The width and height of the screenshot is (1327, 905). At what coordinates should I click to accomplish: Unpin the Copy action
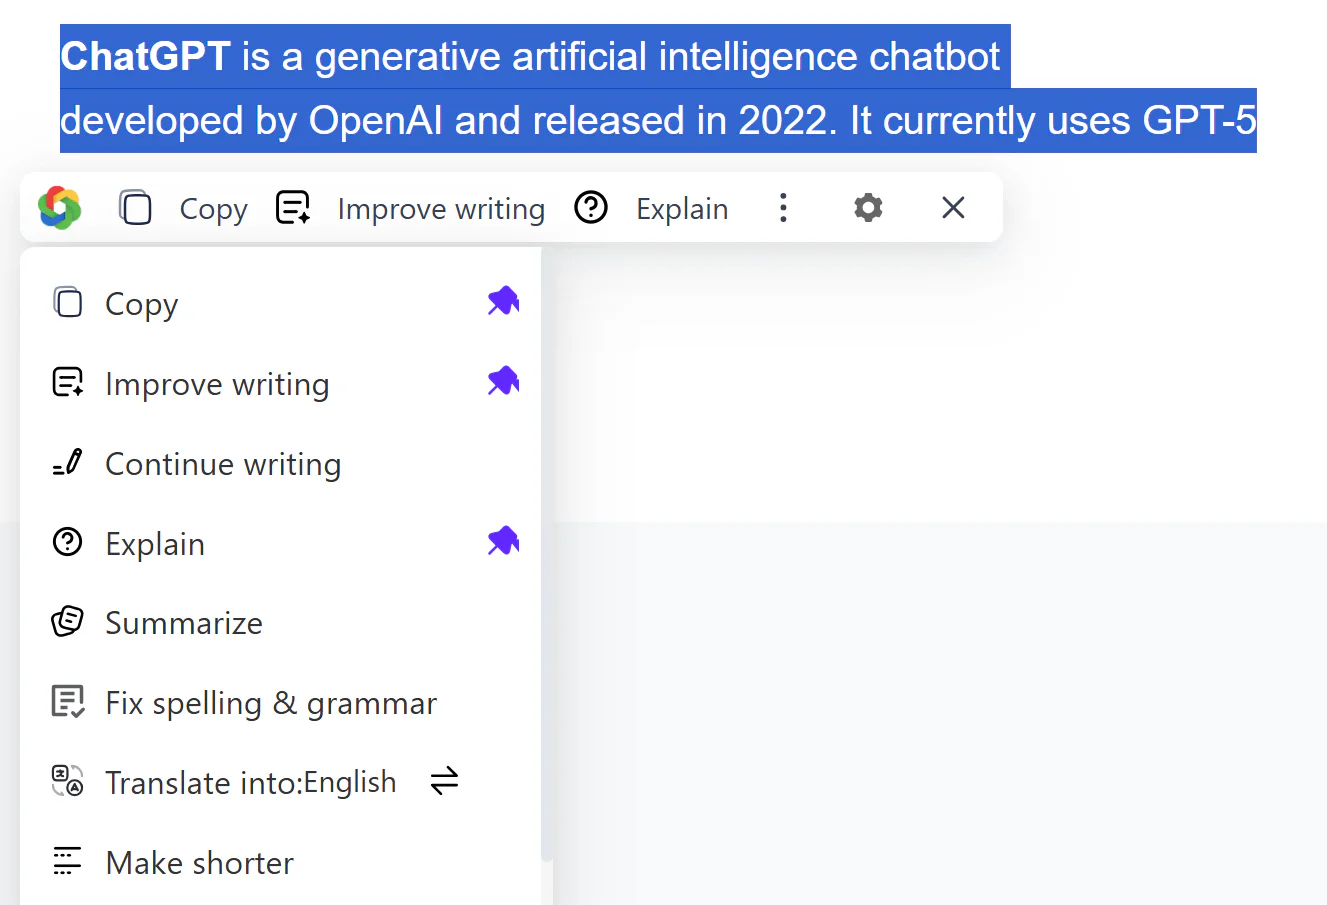tap(503, 300)
